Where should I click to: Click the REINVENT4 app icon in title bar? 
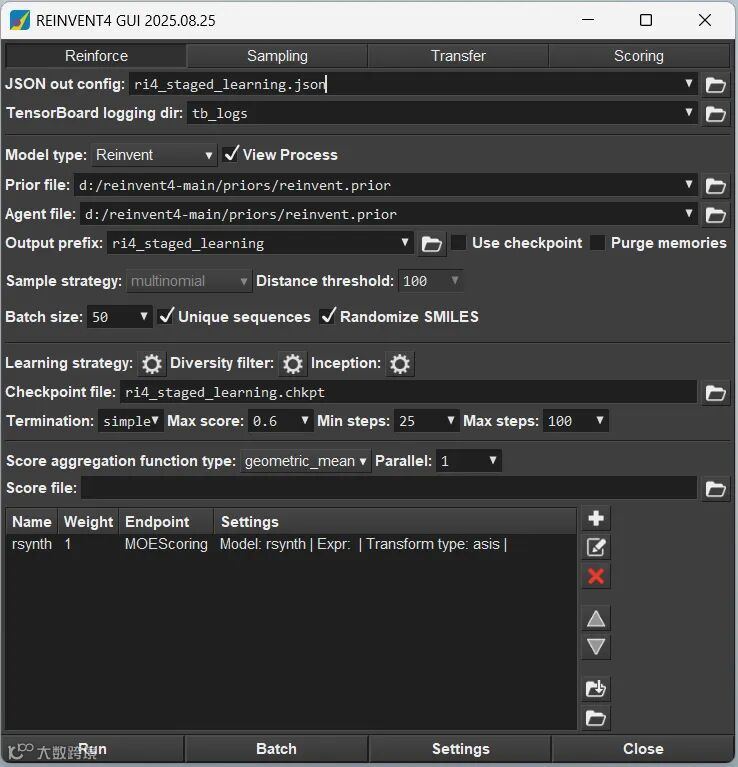tap(20, 21)
